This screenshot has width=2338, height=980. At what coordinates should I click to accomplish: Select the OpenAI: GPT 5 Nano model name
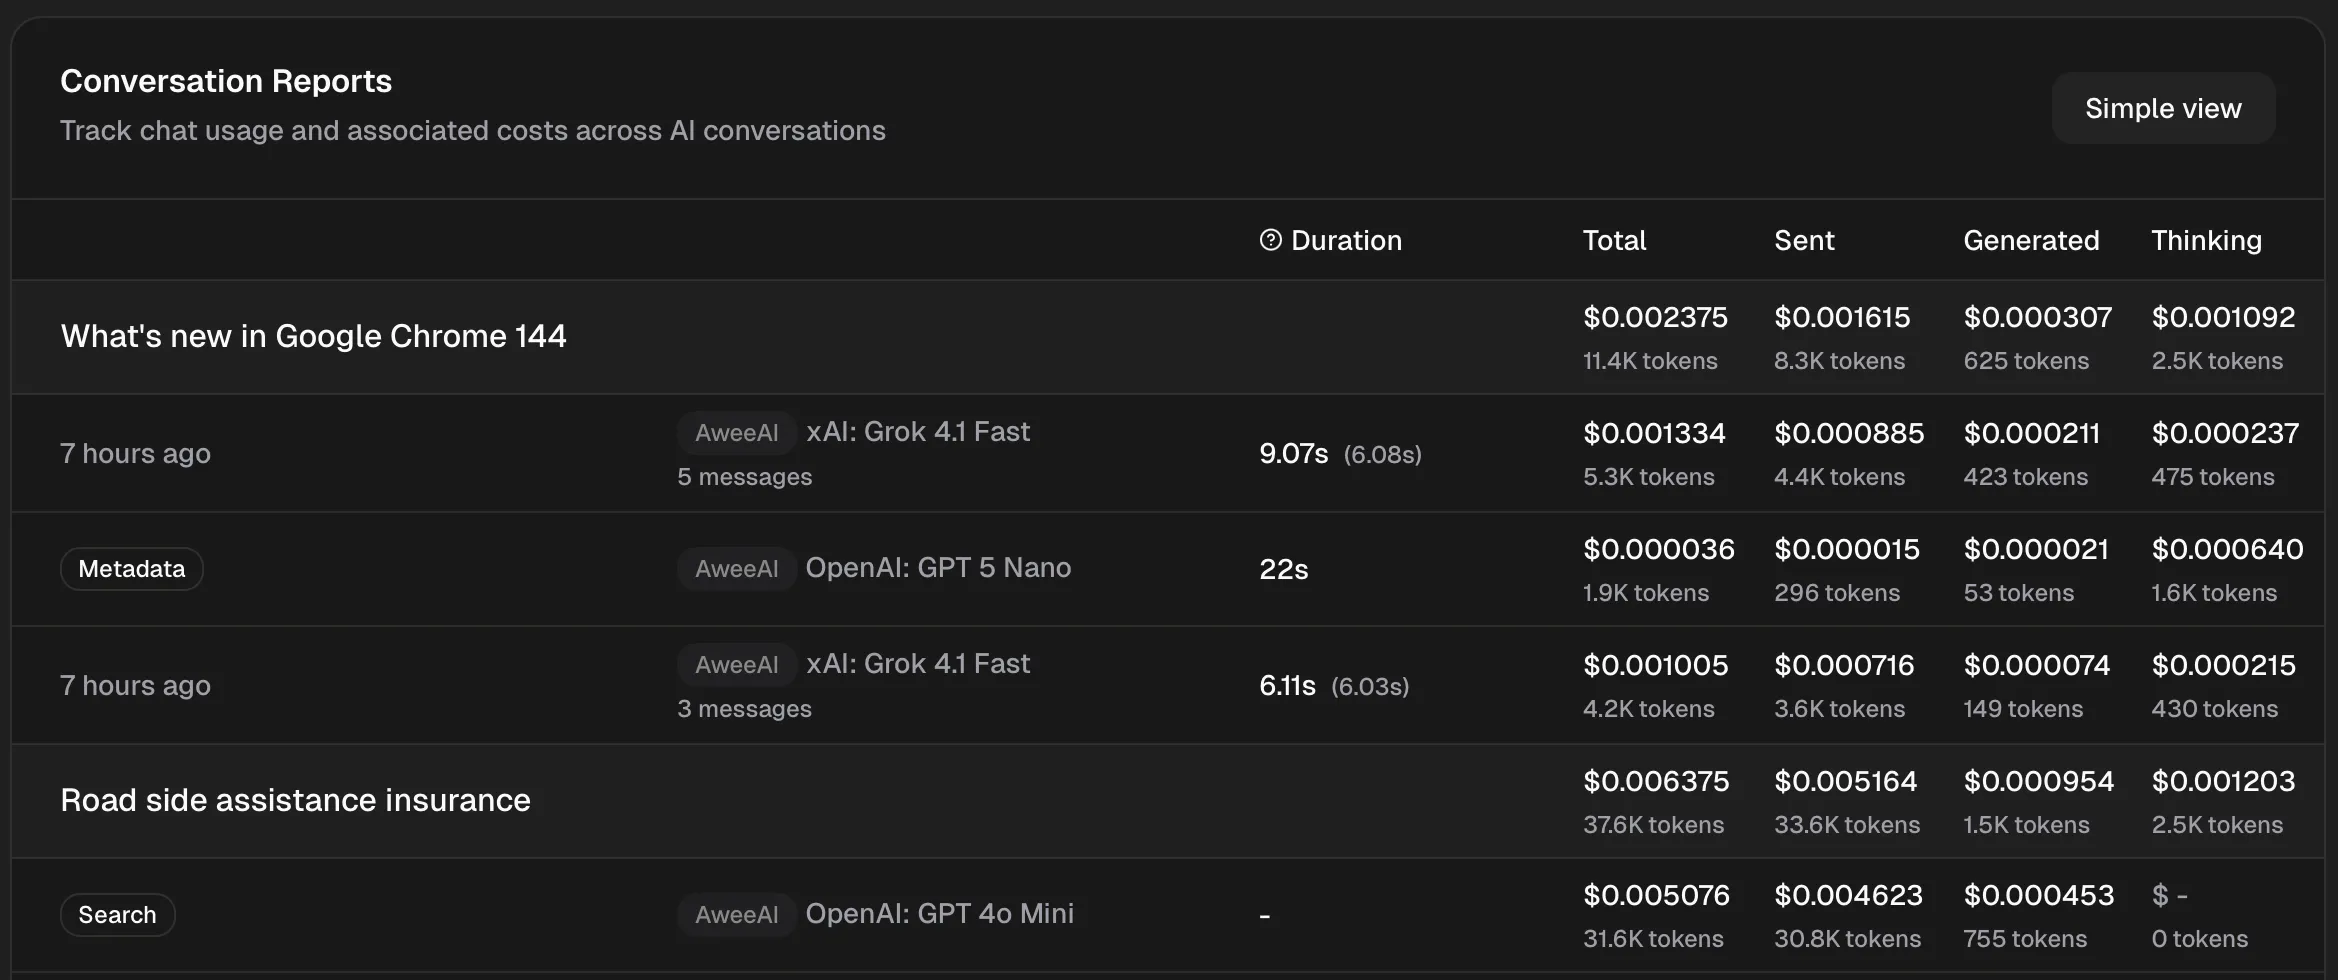point(937,568)
